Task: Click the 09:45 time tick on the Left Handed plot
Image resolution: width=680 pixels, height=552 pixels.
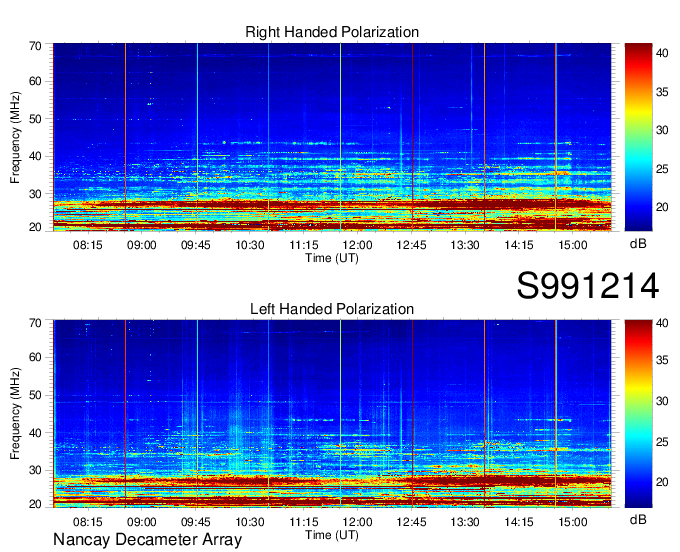Action: tap(196, 522)
